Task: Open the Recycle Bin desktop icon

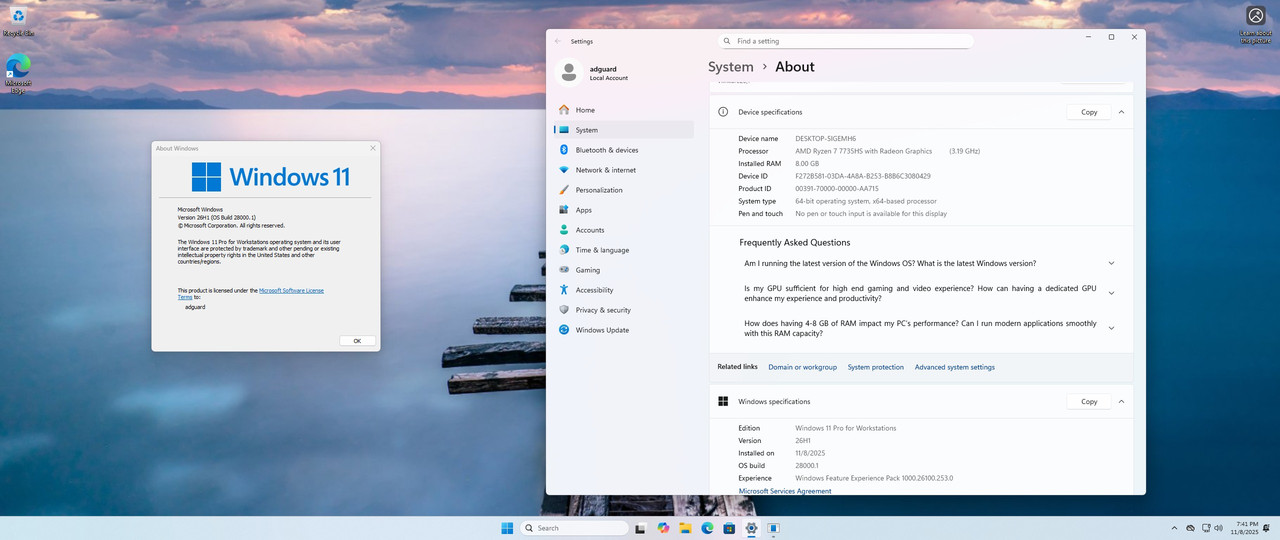Action: 18,20
